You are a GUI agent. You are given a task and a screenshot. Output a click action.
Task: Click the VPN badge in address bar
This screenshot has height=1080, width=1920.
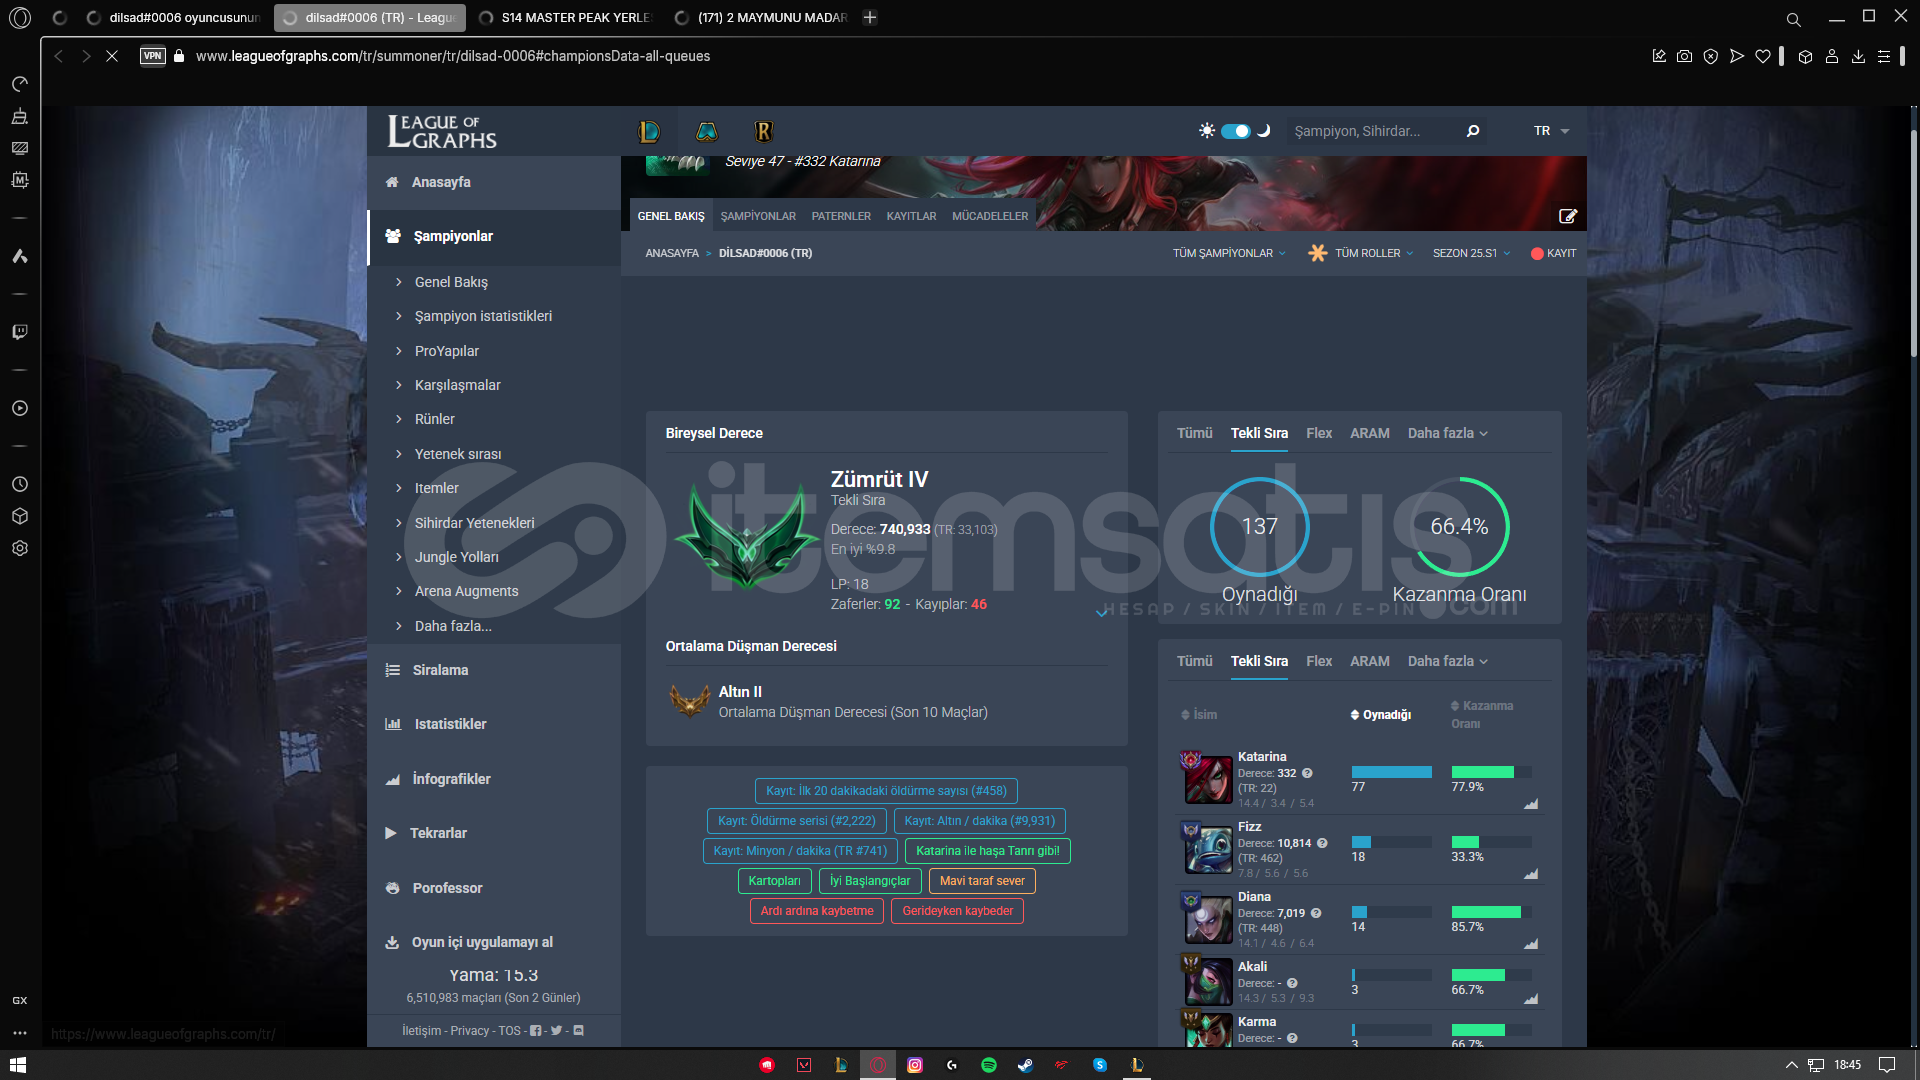[153, 56]
